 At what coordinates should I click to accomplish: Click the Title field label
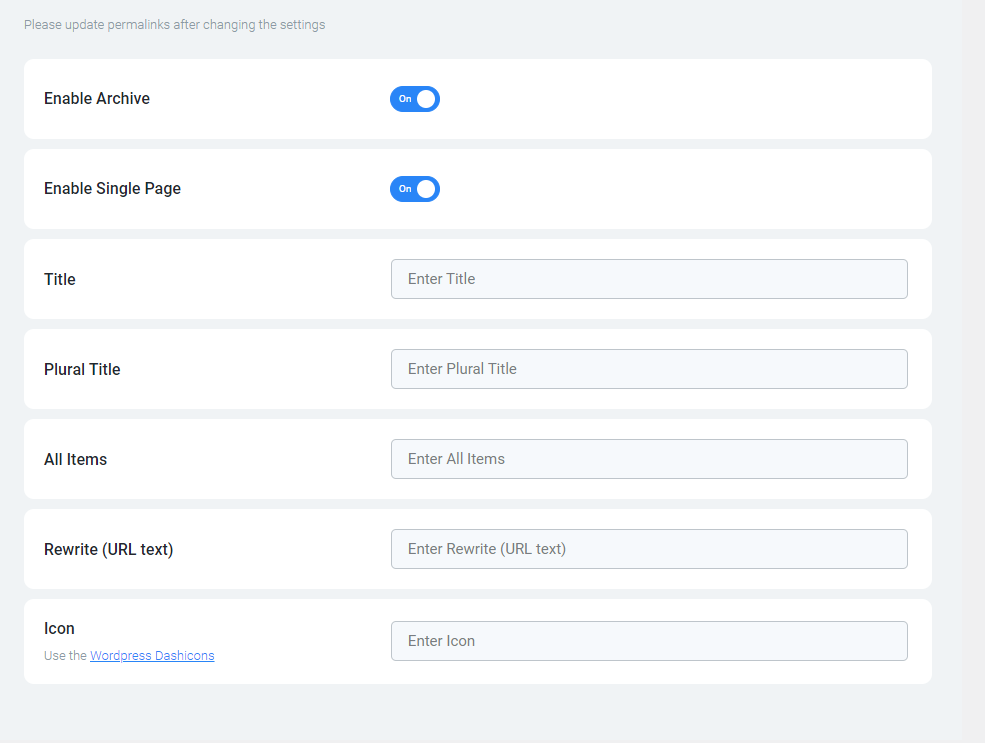coord(60,279)
